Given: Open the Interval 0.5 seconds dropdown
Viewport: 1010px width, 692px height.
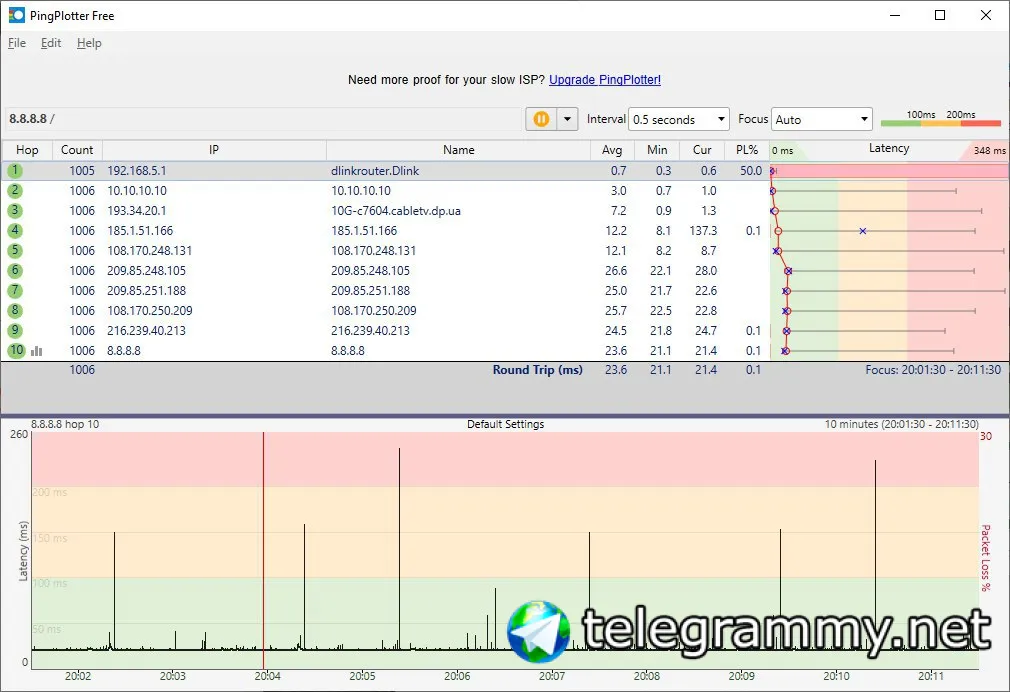Looking at the screenshot, I should pyautogui.click(x=678, y=119).
